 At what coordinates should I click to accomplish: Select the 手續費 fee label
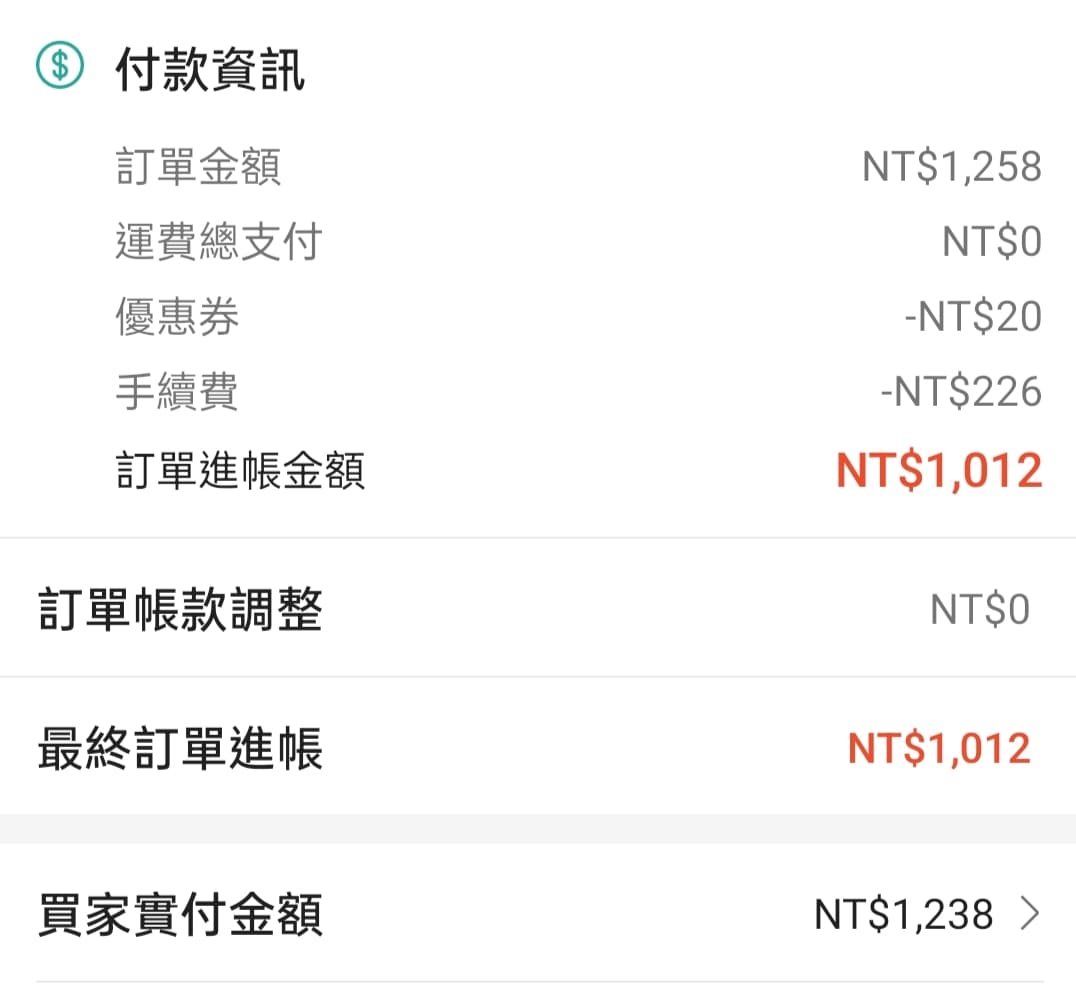[x=177, y=391]
